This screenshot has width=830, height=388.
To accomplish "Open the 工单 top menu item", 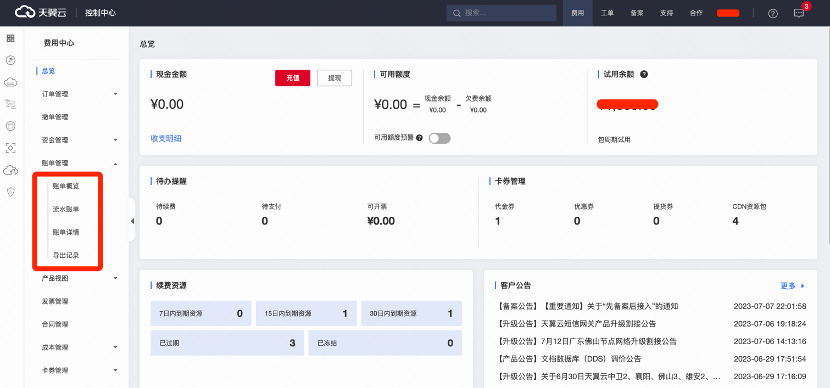I will pyautogui.click(x=607, y=13).
